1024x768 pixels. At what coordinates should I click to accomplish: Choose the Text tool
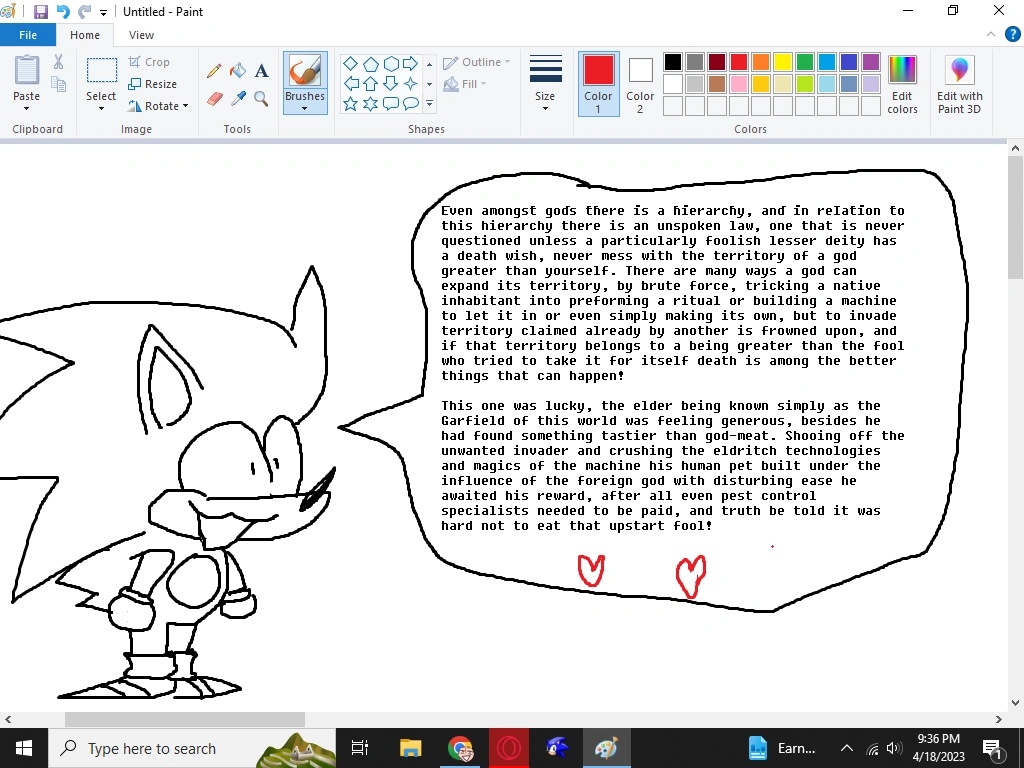261,71
